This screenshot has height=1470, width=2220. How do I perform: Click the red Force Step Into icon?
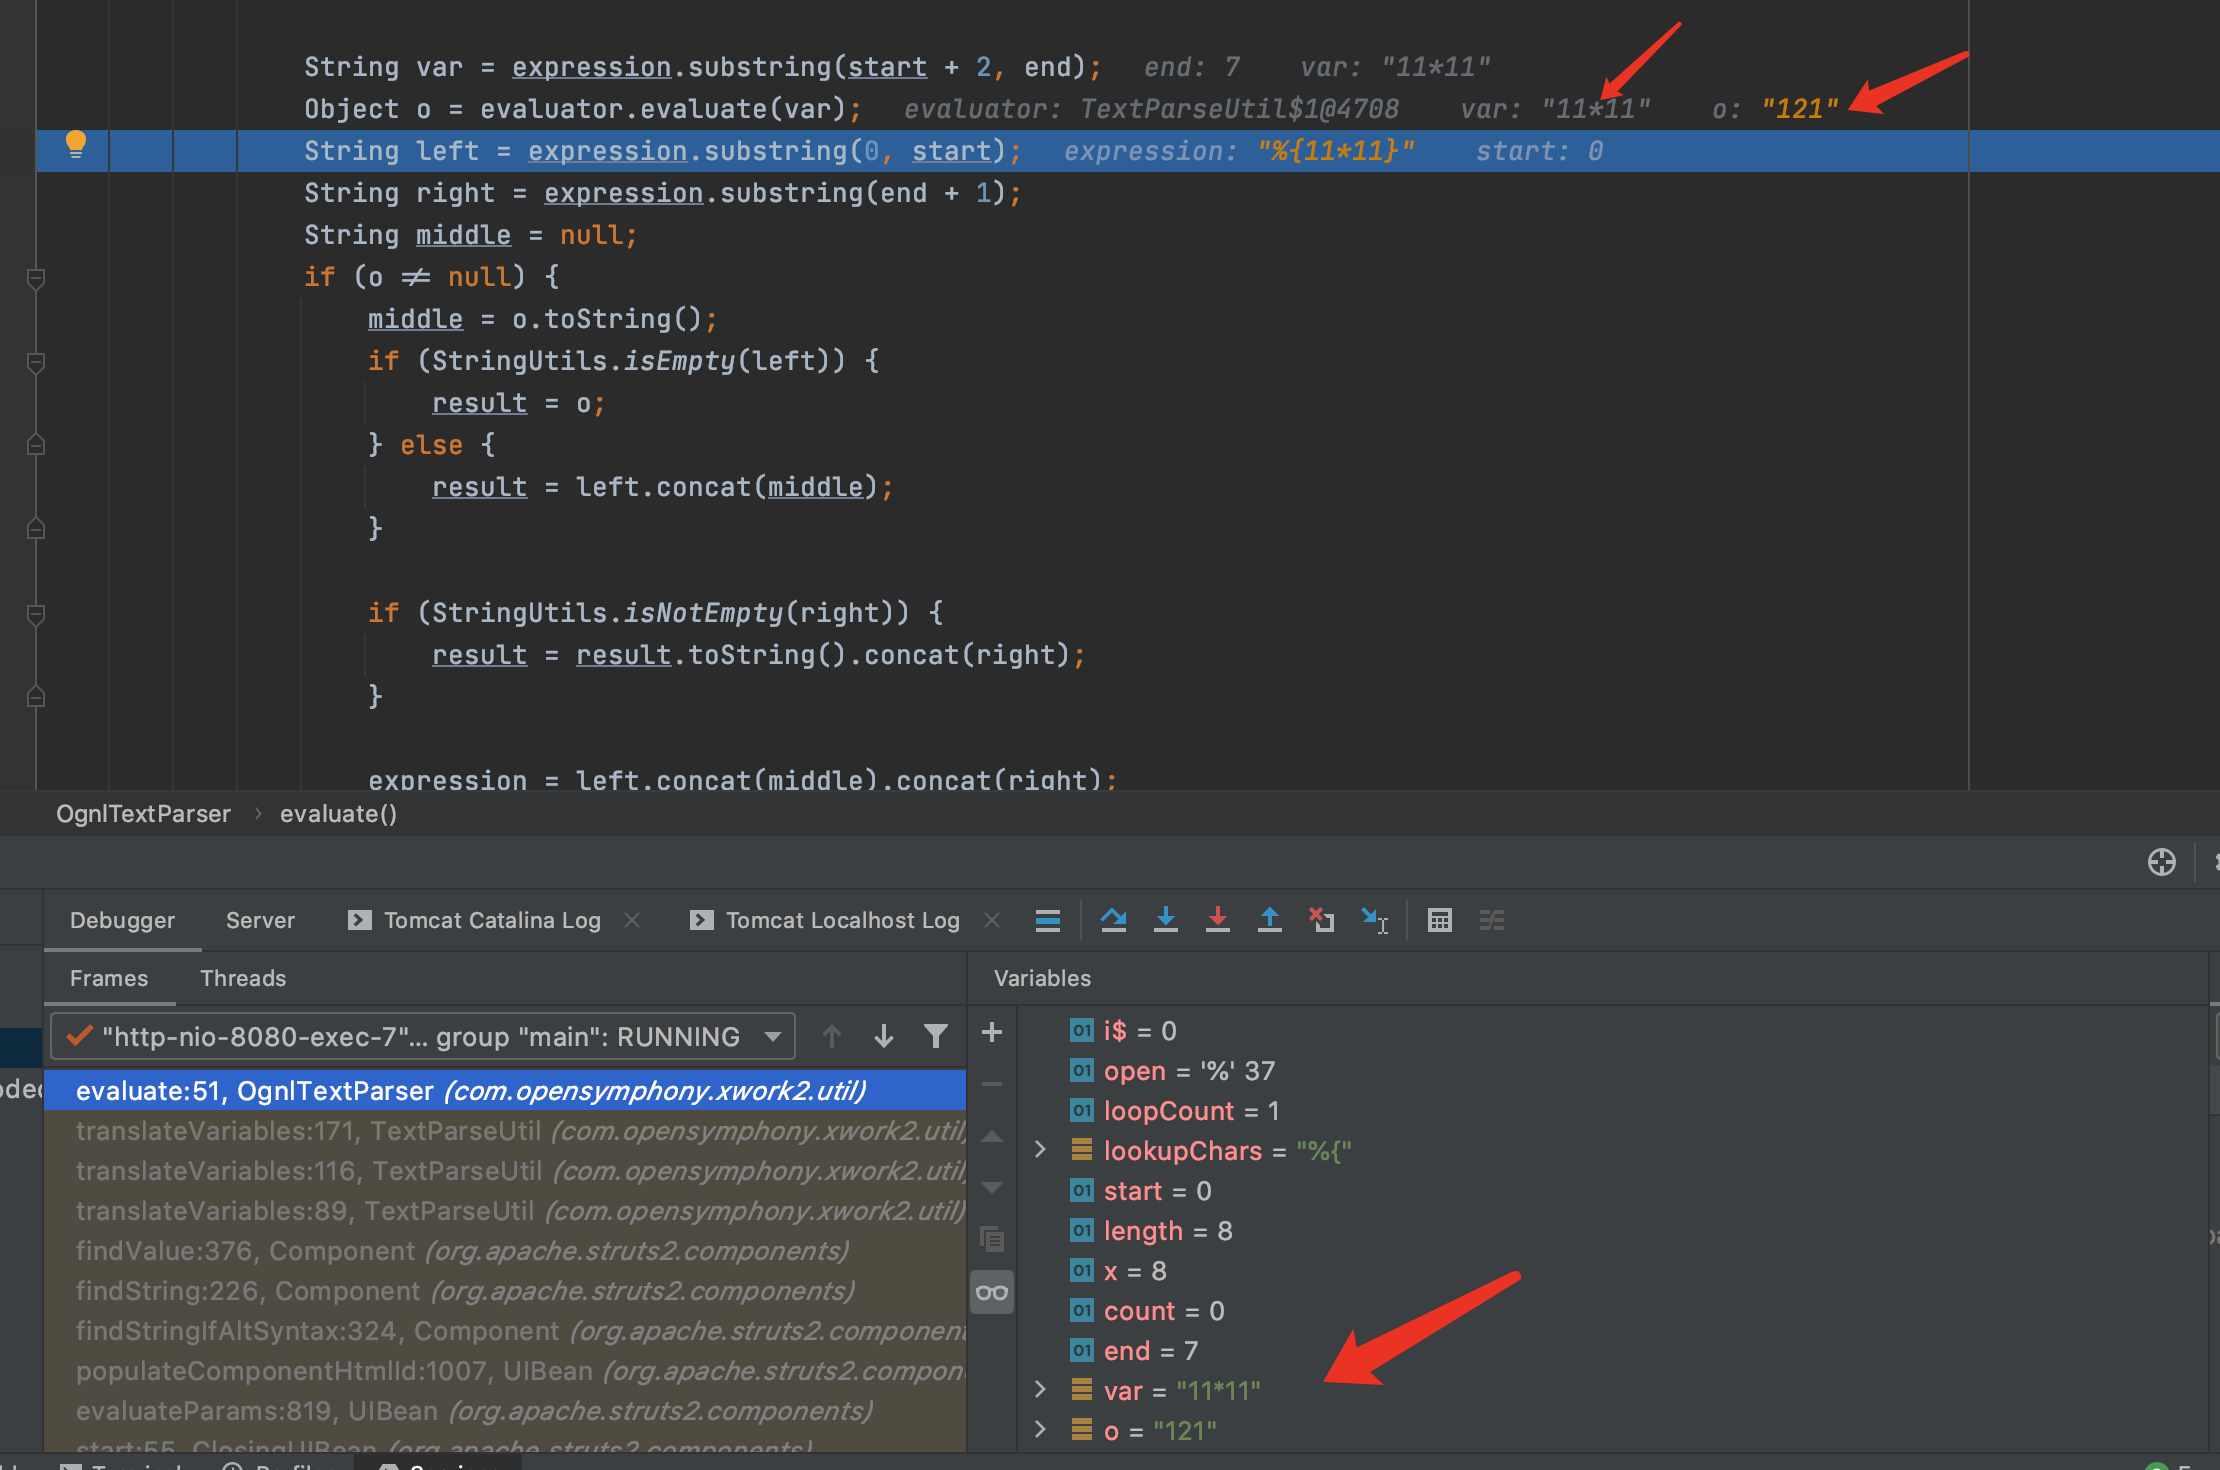coord(1217,920)
